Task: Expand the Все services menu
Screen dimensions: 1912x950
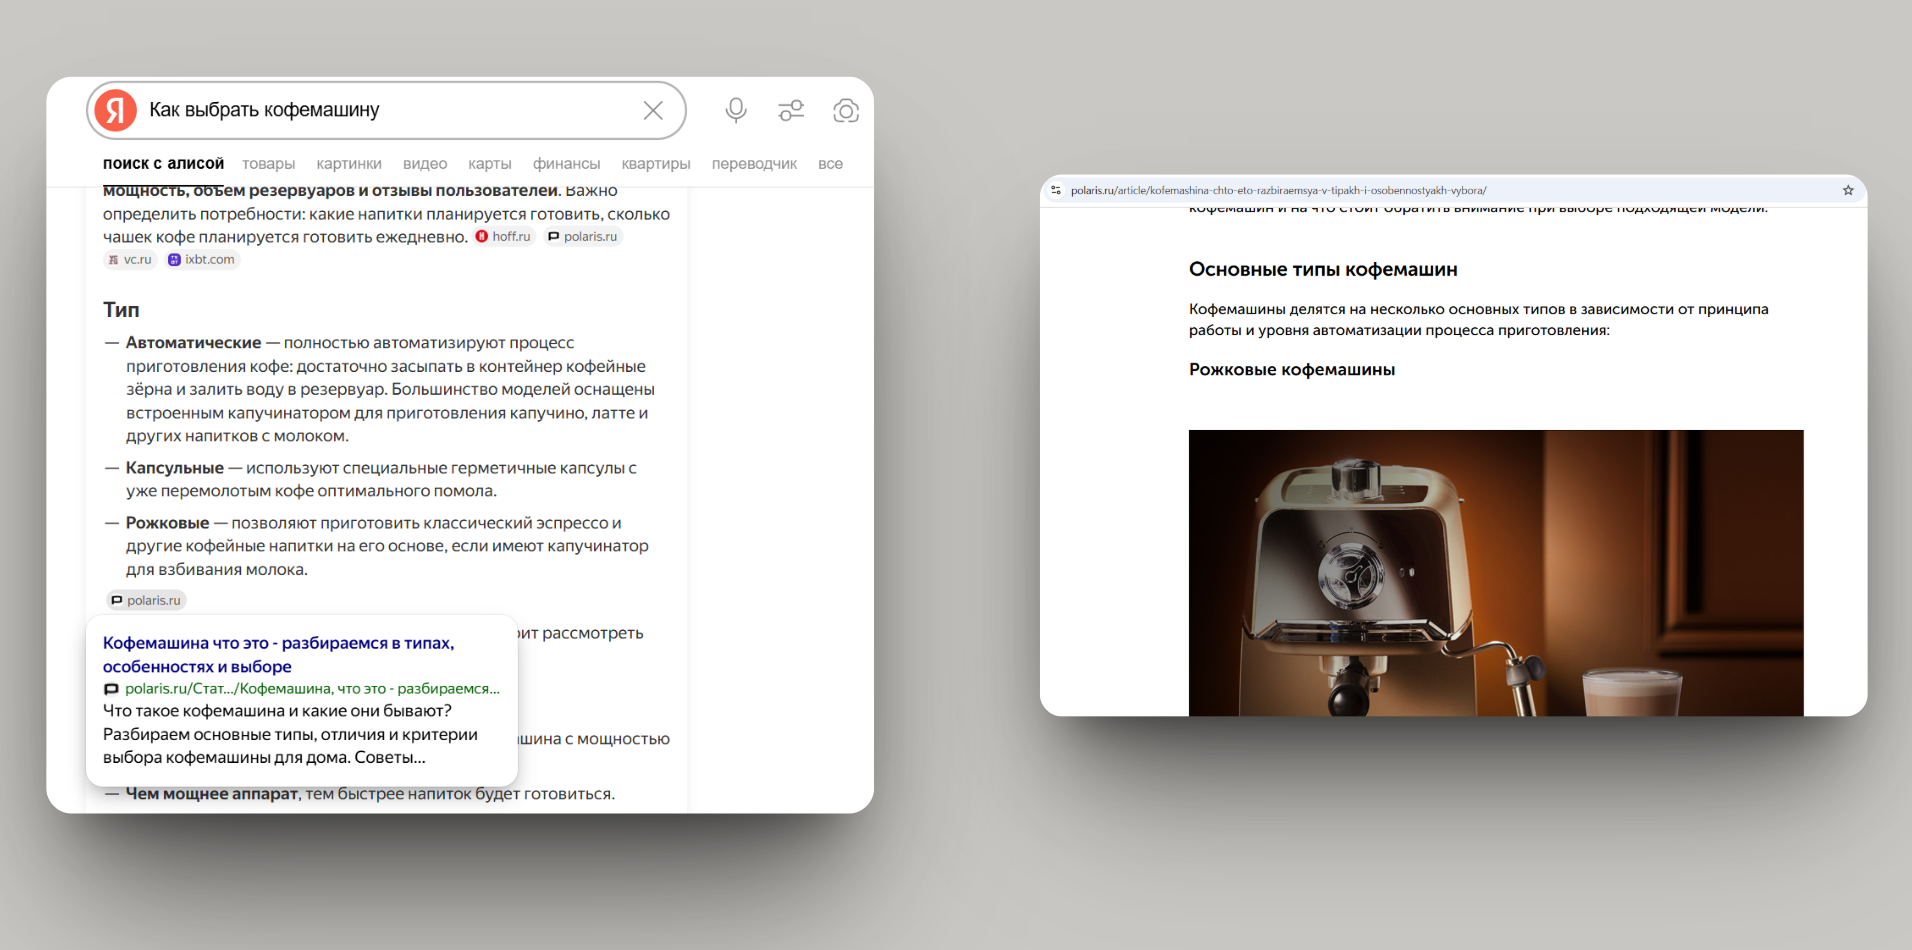Action: (x=830, y=164)
